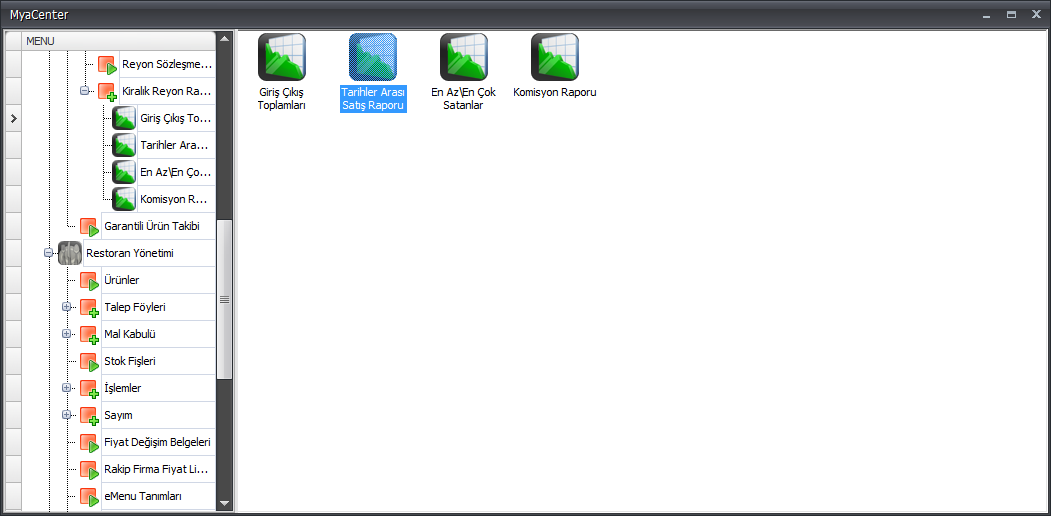Select Giriş Çıkış To... in the tree

click(176, 119)
